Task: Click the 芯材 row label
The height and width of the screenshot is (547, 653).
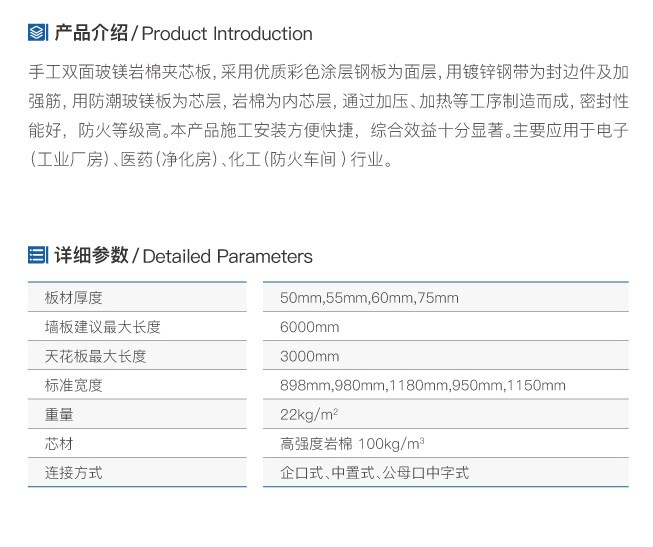Action: click(x=59, y=444)
